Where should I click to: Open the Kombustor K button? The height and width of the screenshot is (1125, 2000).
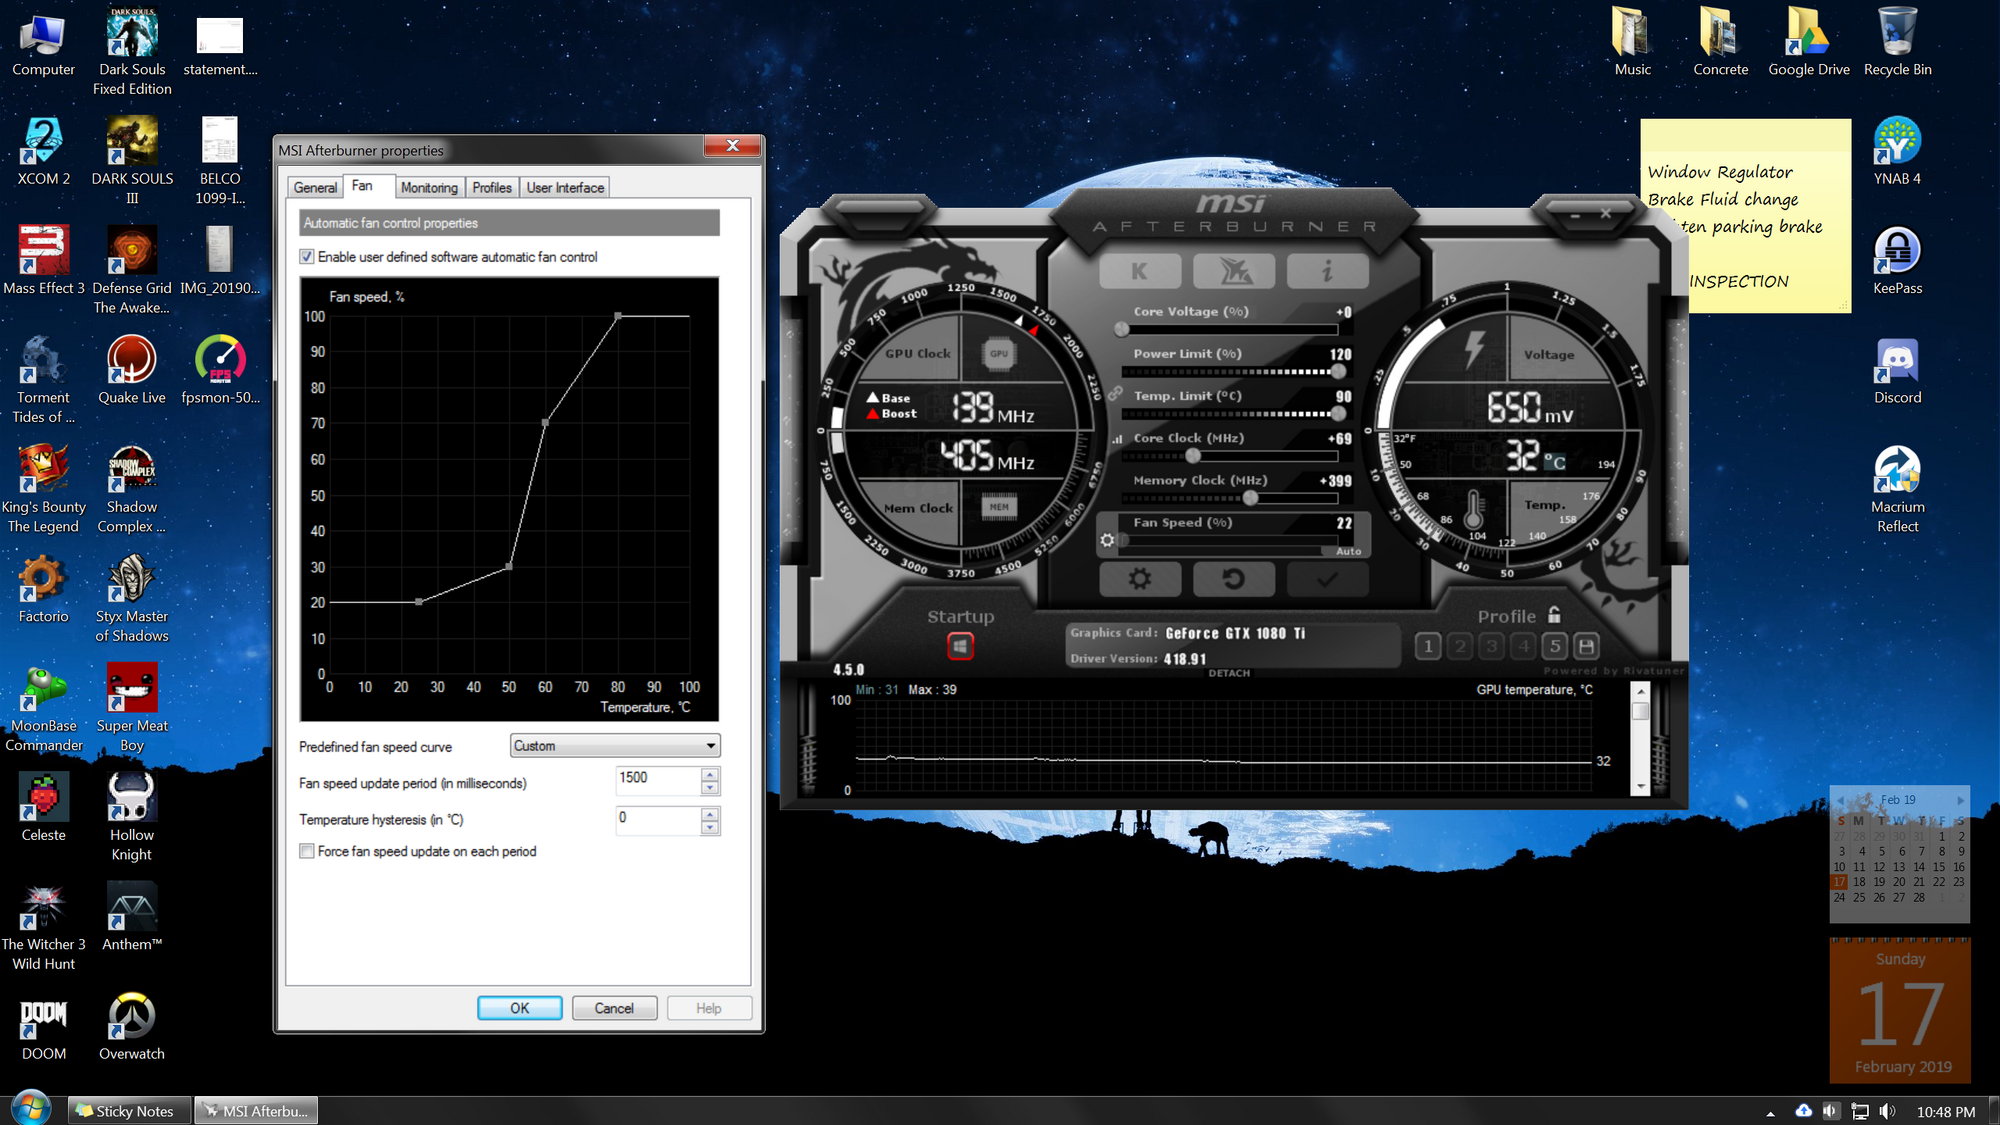tap(1139, 271)
